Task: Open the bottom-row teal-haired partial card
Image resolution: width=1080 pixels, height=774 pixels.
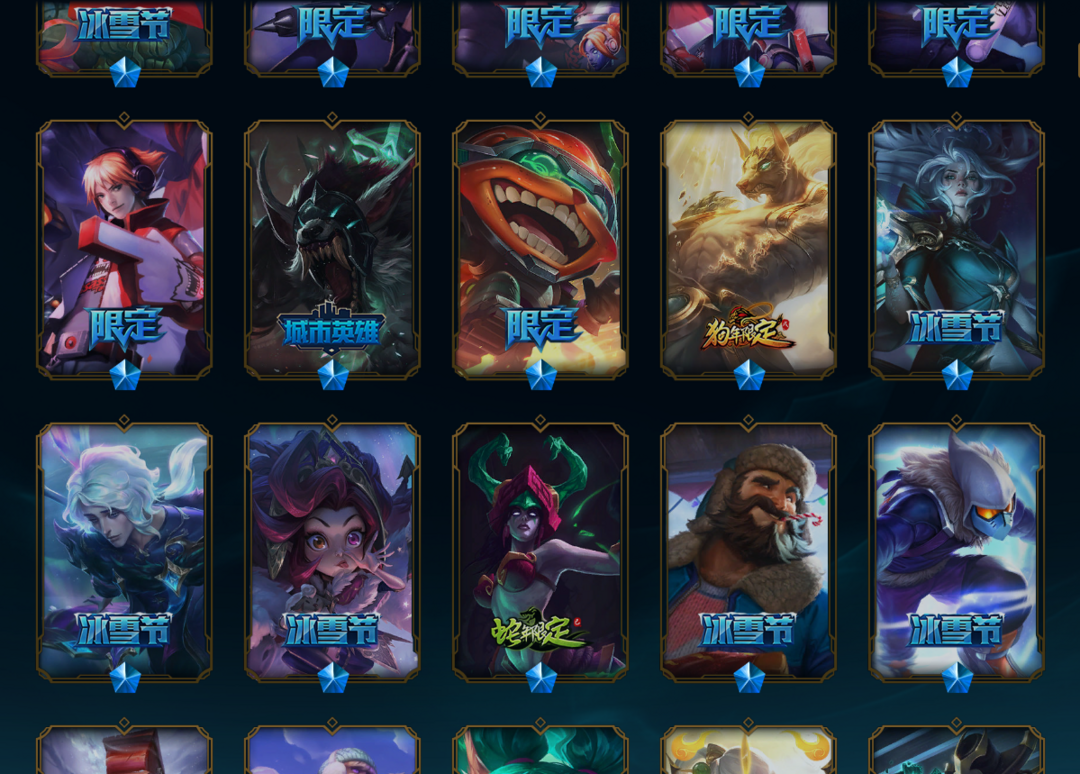Action: click(540, 750)
